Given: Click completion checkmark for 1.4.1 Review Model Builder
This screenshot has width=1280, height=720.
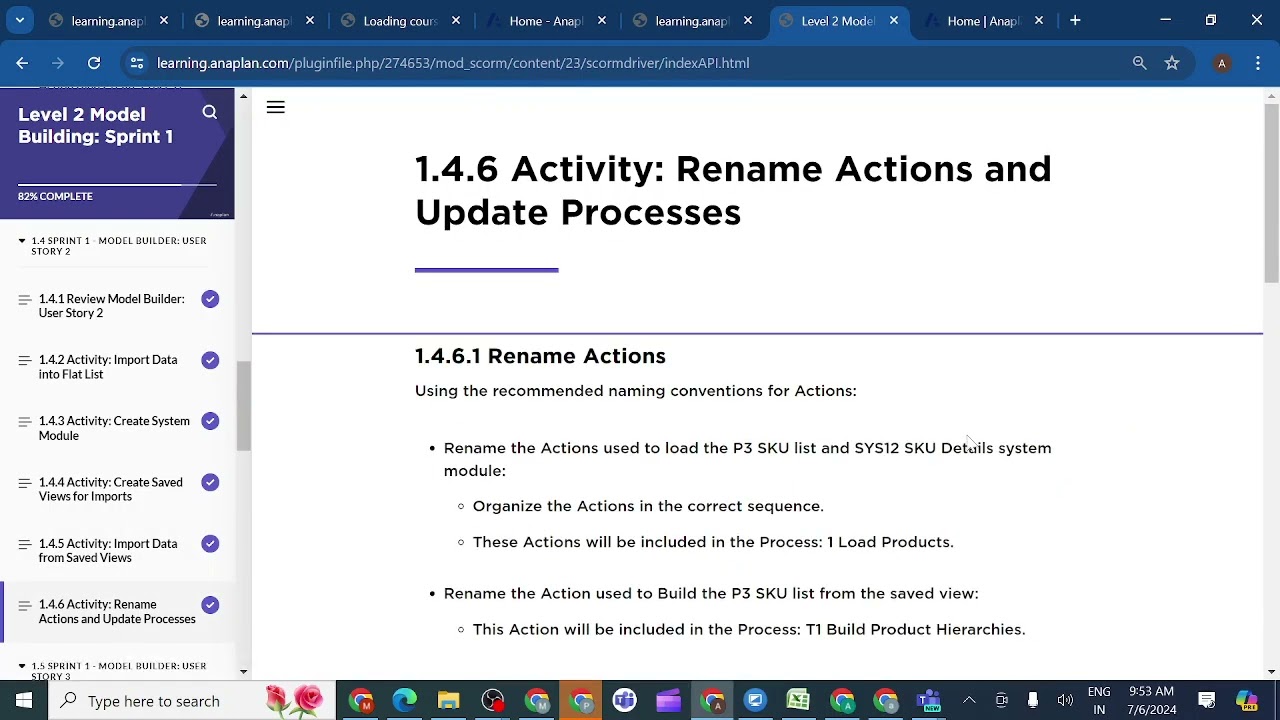Looking at the screenshot, I should coord(210,299).
